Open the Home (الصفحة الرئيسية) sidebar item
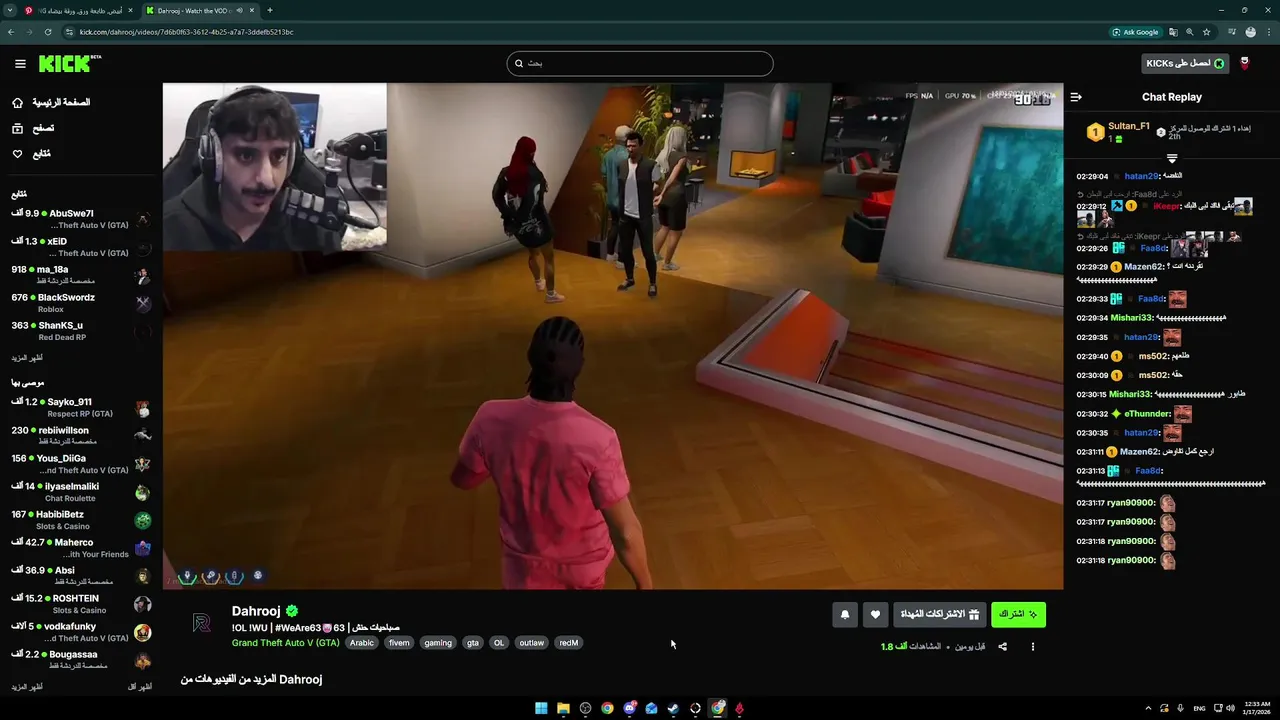Screen dimensions: 1280x720 50,102
